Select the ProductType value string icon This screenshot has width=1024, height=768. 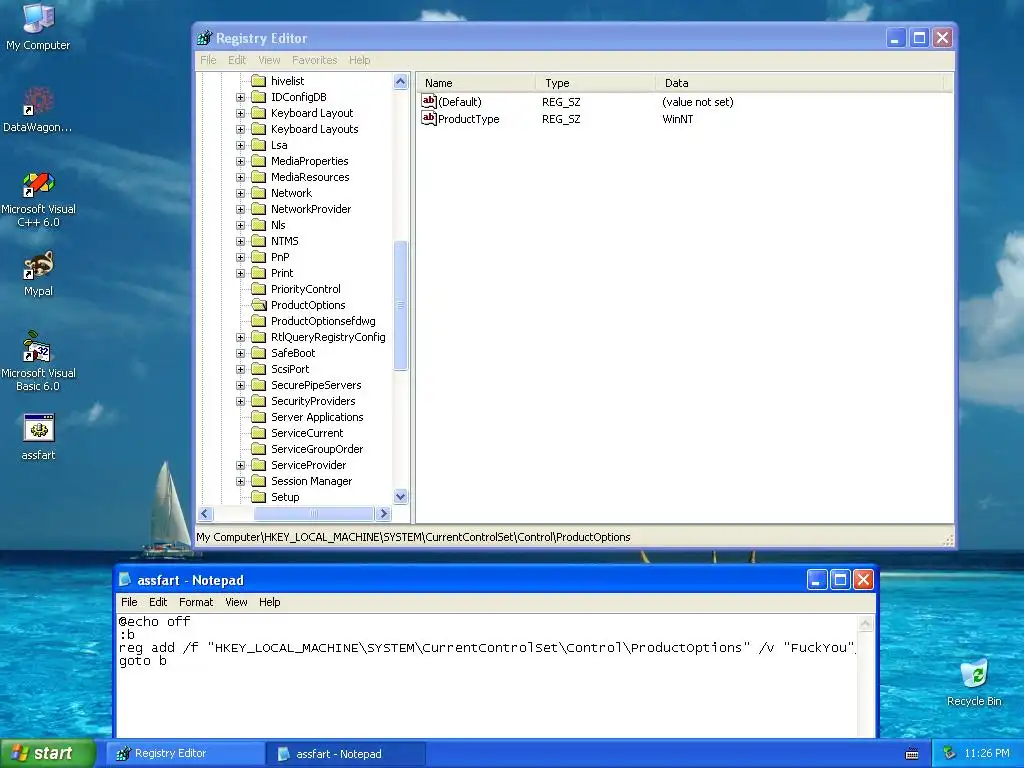pyautogui.click(x=428, y=118)
